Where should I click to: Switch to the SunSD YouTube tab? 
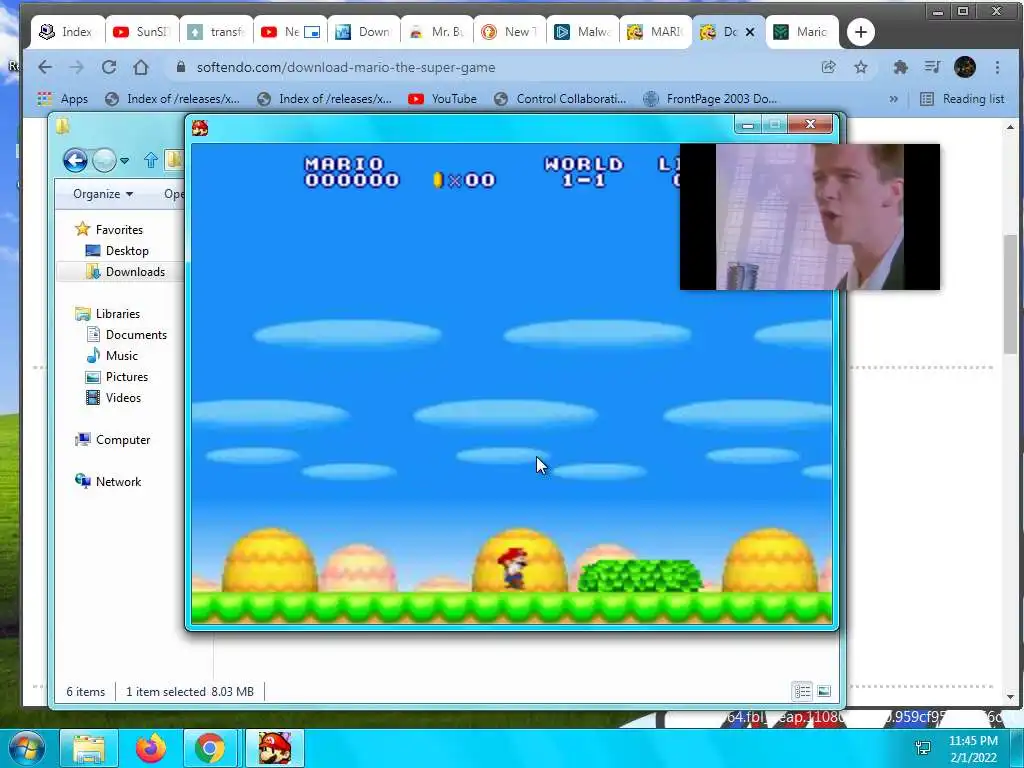click(142, 31)
